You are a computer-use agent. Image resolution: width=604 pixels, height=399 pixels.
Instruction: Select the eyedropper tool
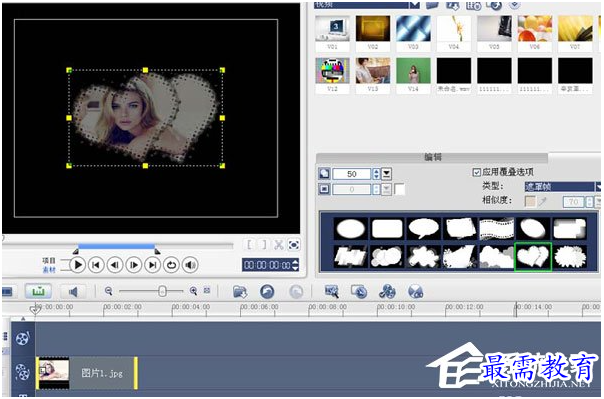coord(542,201)
